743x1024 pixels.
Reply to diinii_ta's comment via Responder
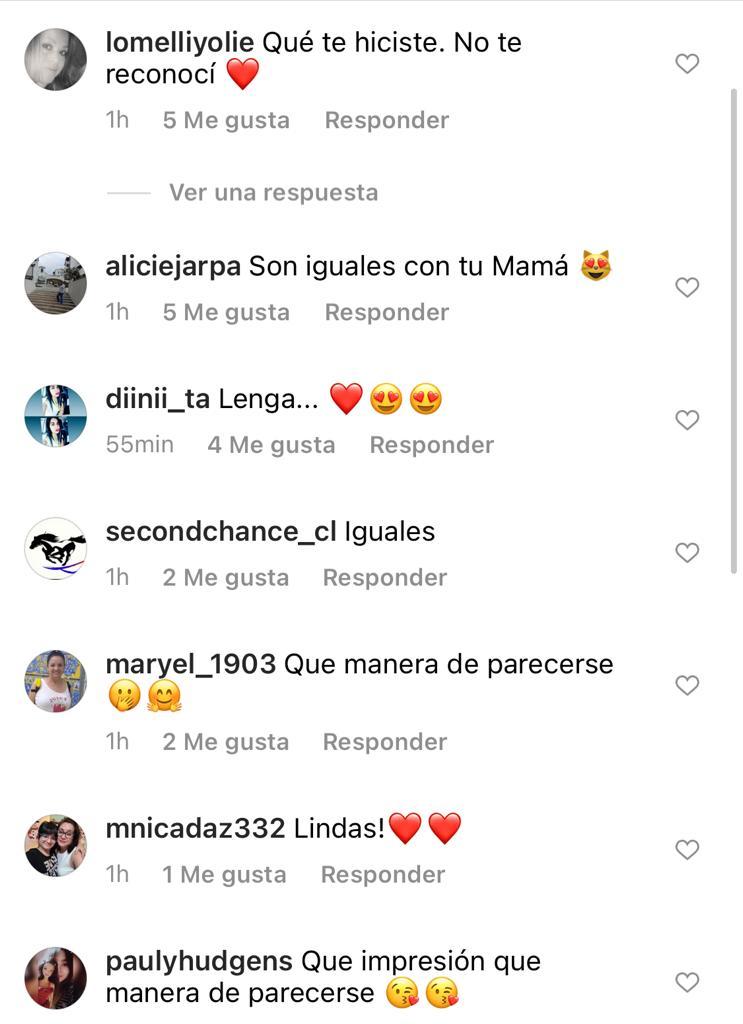tap(431, 444)
